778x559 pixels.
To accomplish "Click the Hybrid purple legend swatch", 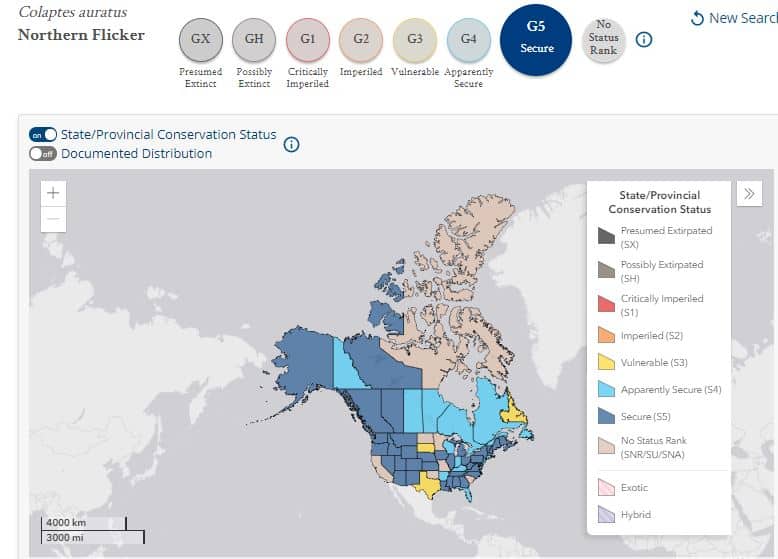I will pyautogui.click(x=606, y=514).
